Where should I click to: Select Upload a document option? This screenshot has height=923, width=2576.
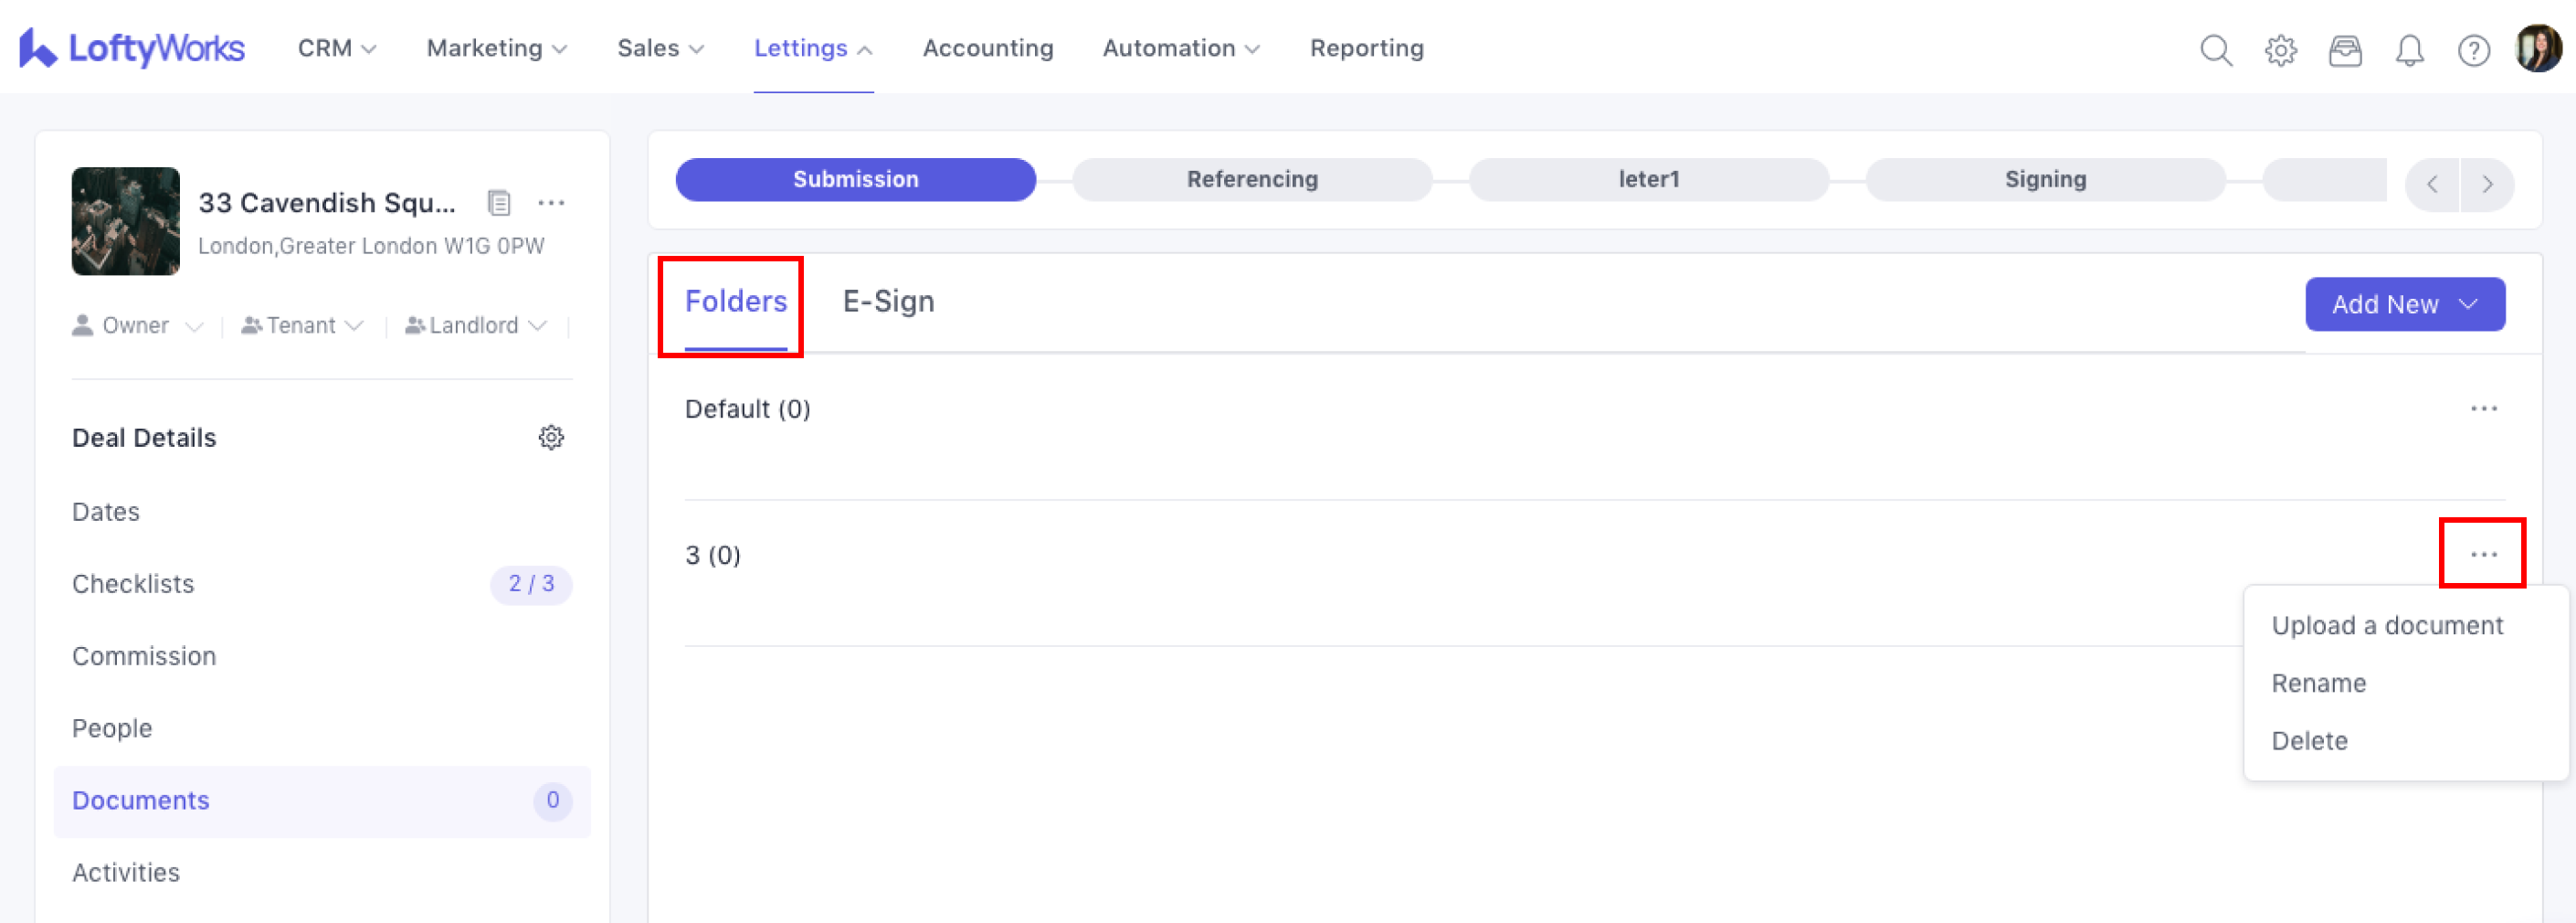point(2386,626)
